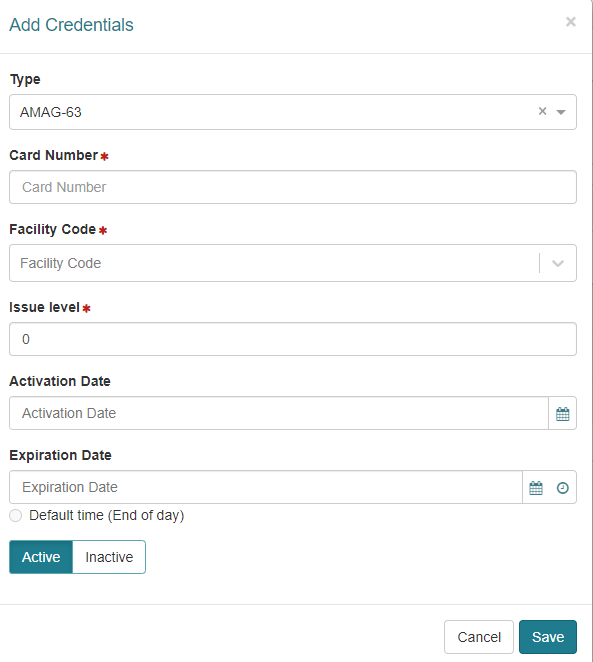593x662 pixels.
Task: Open the Expiration Date calendar picker
Action: (536, 488)
